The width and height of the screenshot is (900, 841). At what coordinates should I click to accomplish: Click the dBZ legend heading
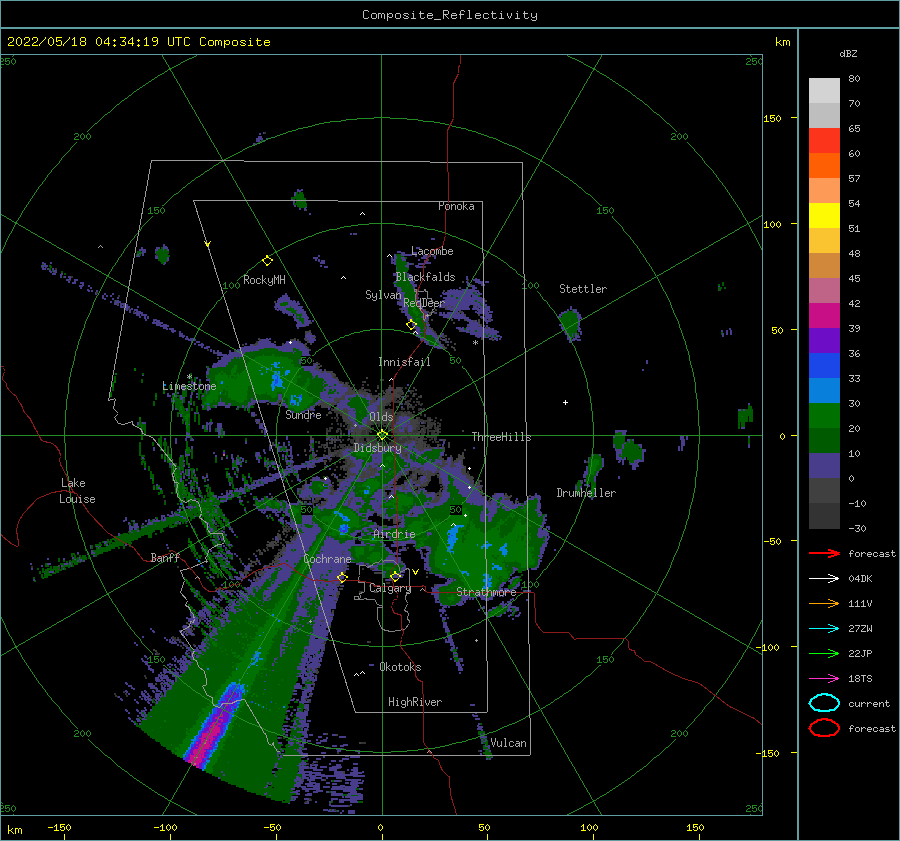(848, 53)
